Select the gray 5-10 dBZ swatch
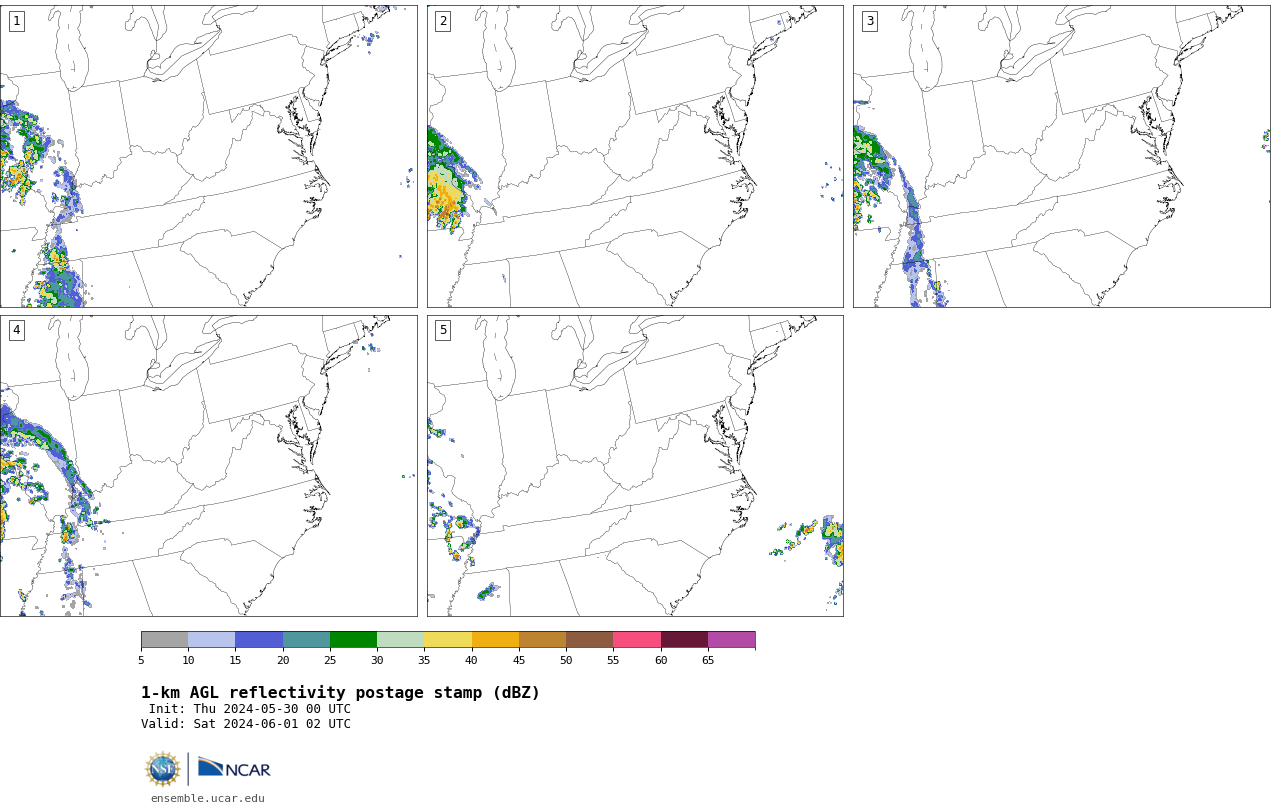This screenshot has height=809, width=1280. 164,640
